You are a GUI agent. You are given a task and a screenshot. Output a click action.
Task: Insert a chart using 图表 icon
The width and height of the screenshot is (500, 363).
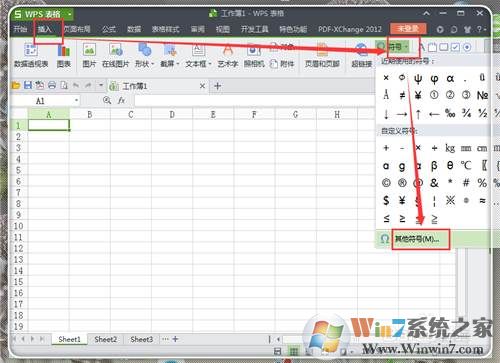64,56
